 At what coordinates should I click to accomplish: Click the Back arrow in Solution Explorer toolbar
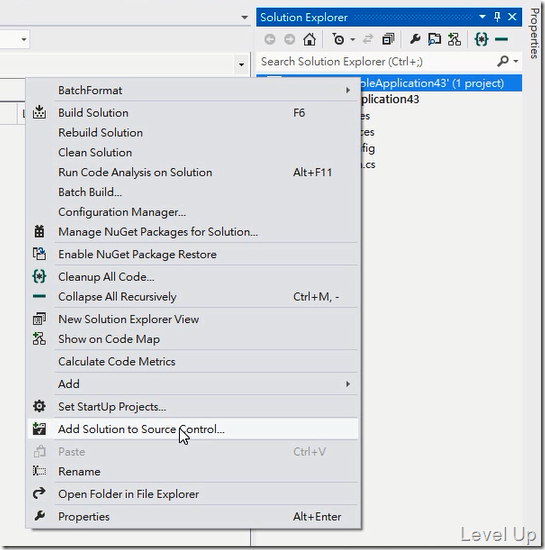click(270, 39)
